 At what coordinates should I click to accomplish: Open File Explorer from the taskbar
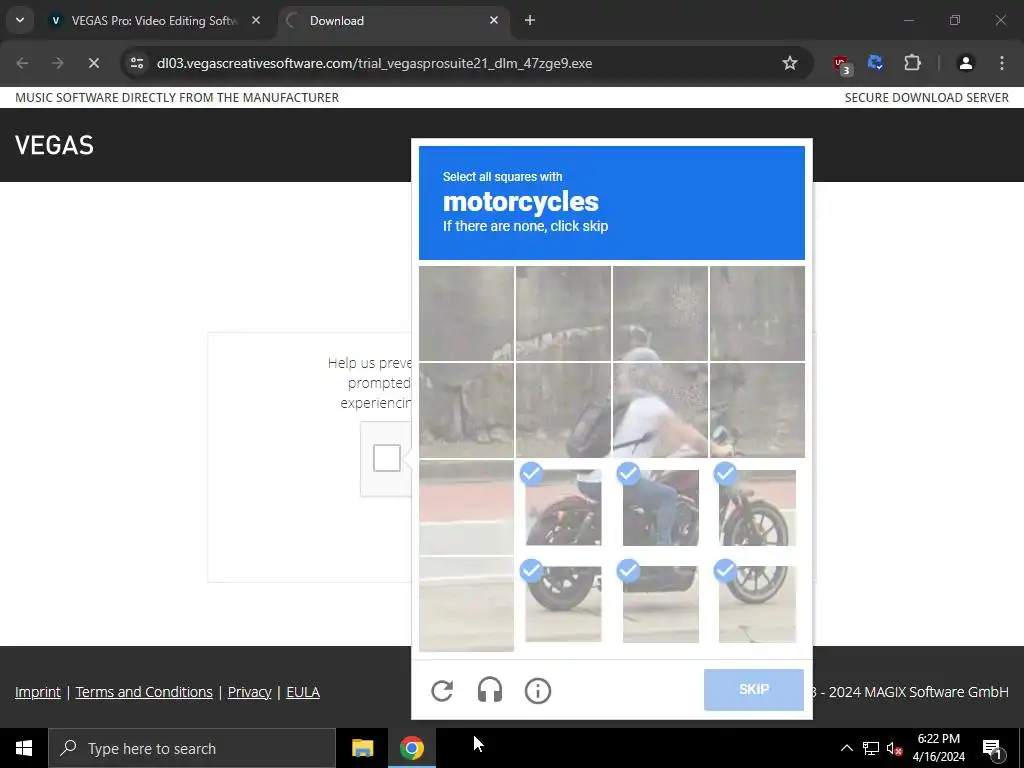pyautogui.click(x=362, y=748)
